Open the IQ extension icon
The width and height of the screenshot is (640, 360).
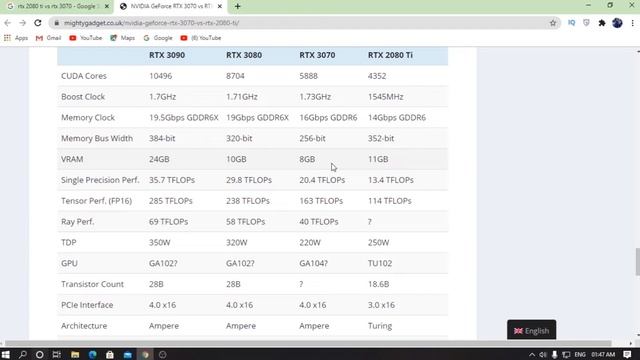[x=571, y=23]
